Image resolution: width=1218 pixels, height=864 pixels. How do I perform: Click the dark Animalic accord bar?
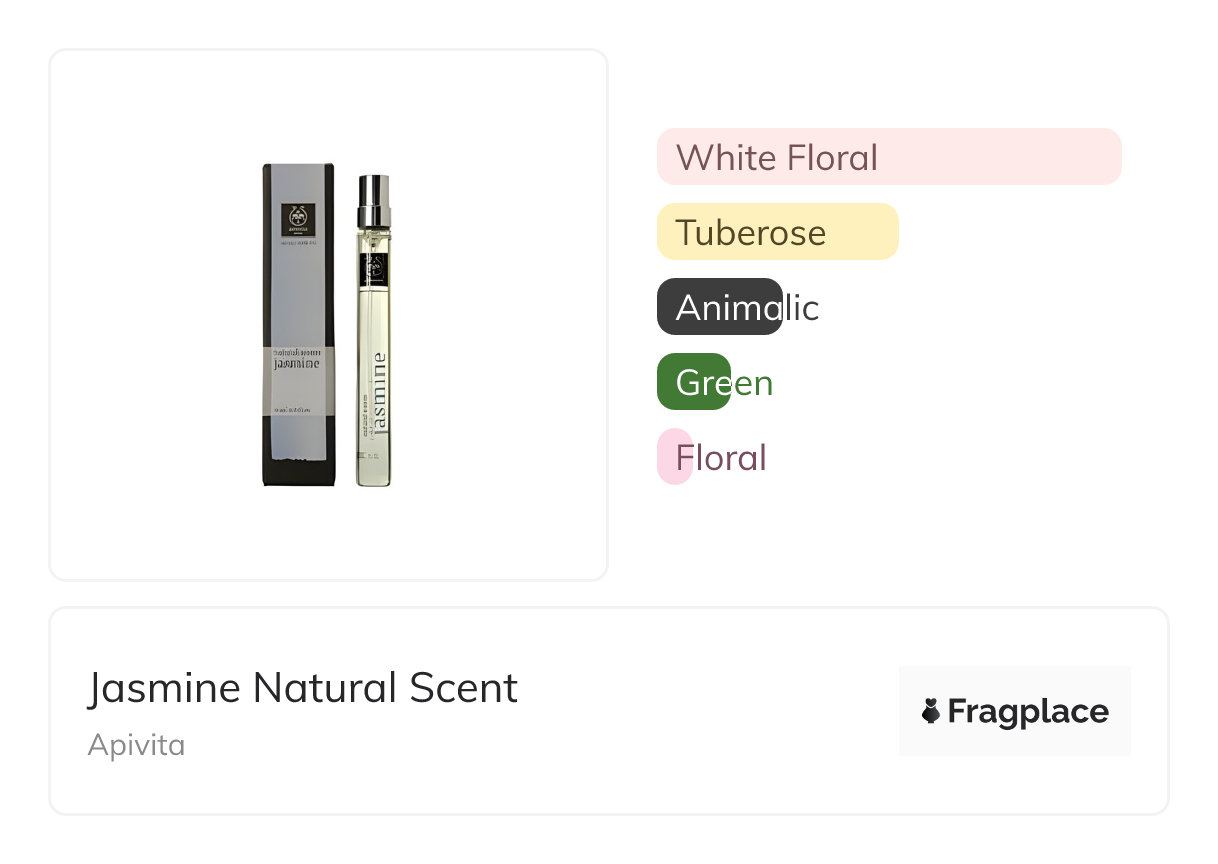click(719, 307)
